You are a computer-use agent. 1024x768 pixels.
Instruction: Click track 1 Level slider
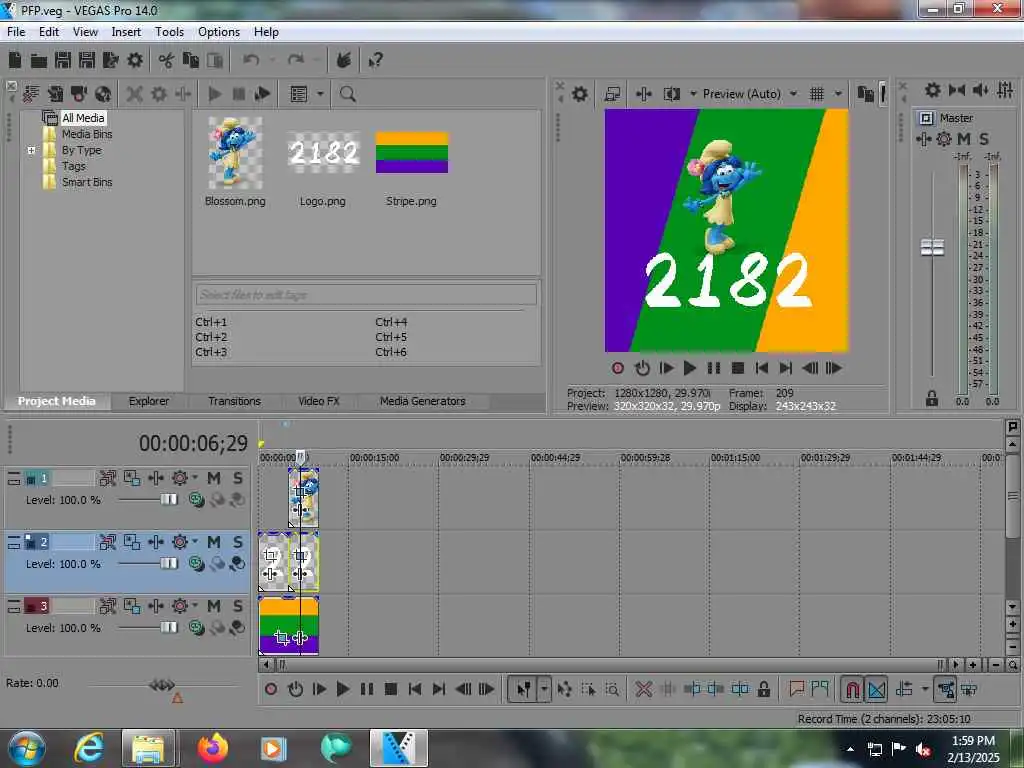[x=168, y=500]
